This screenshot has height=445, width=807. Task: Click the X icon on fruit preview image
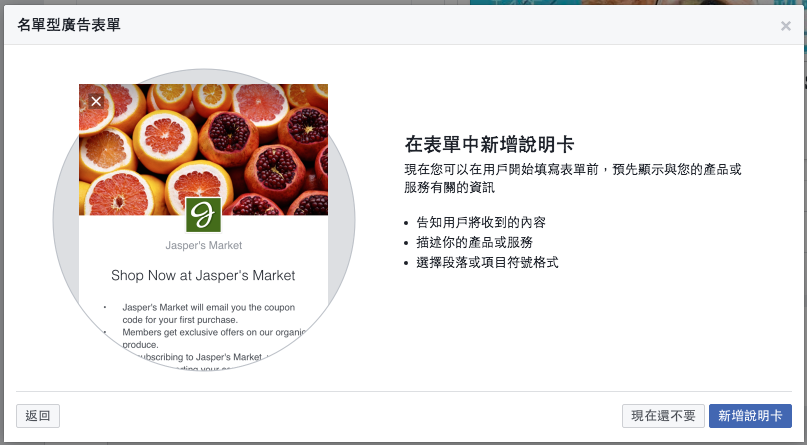point(96,101)
